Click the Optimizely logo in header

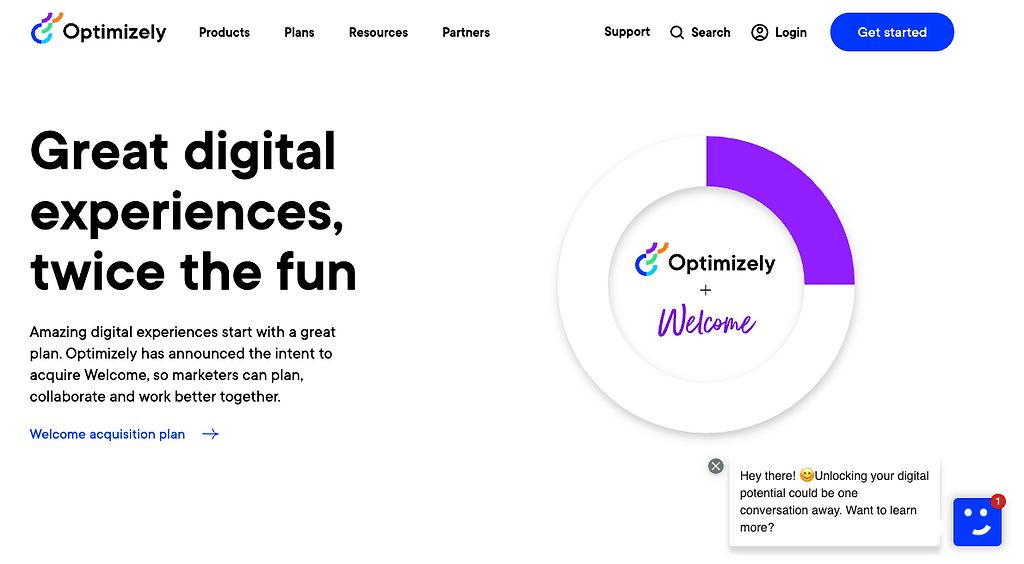click(x=99, y=29)
